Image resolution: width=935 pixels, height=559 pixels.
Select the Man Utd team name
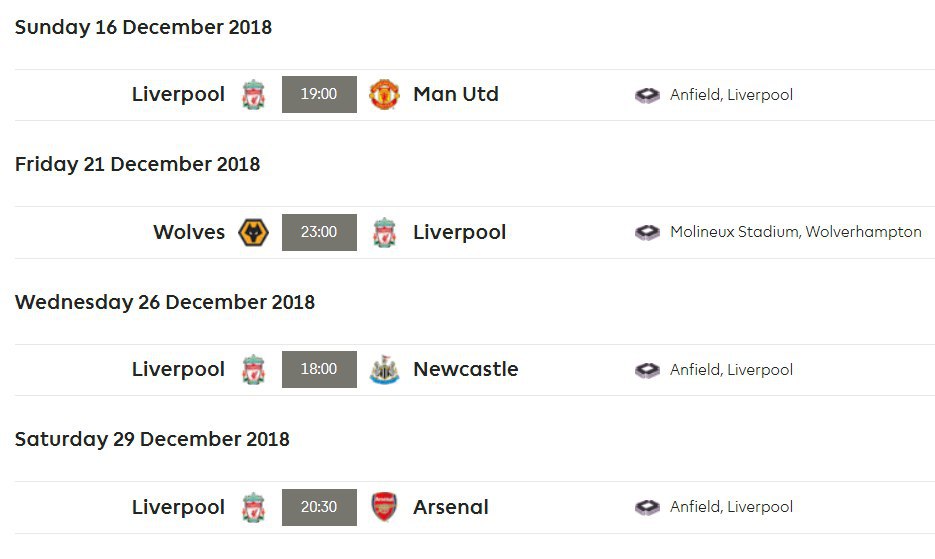click(x=456, y=94)
